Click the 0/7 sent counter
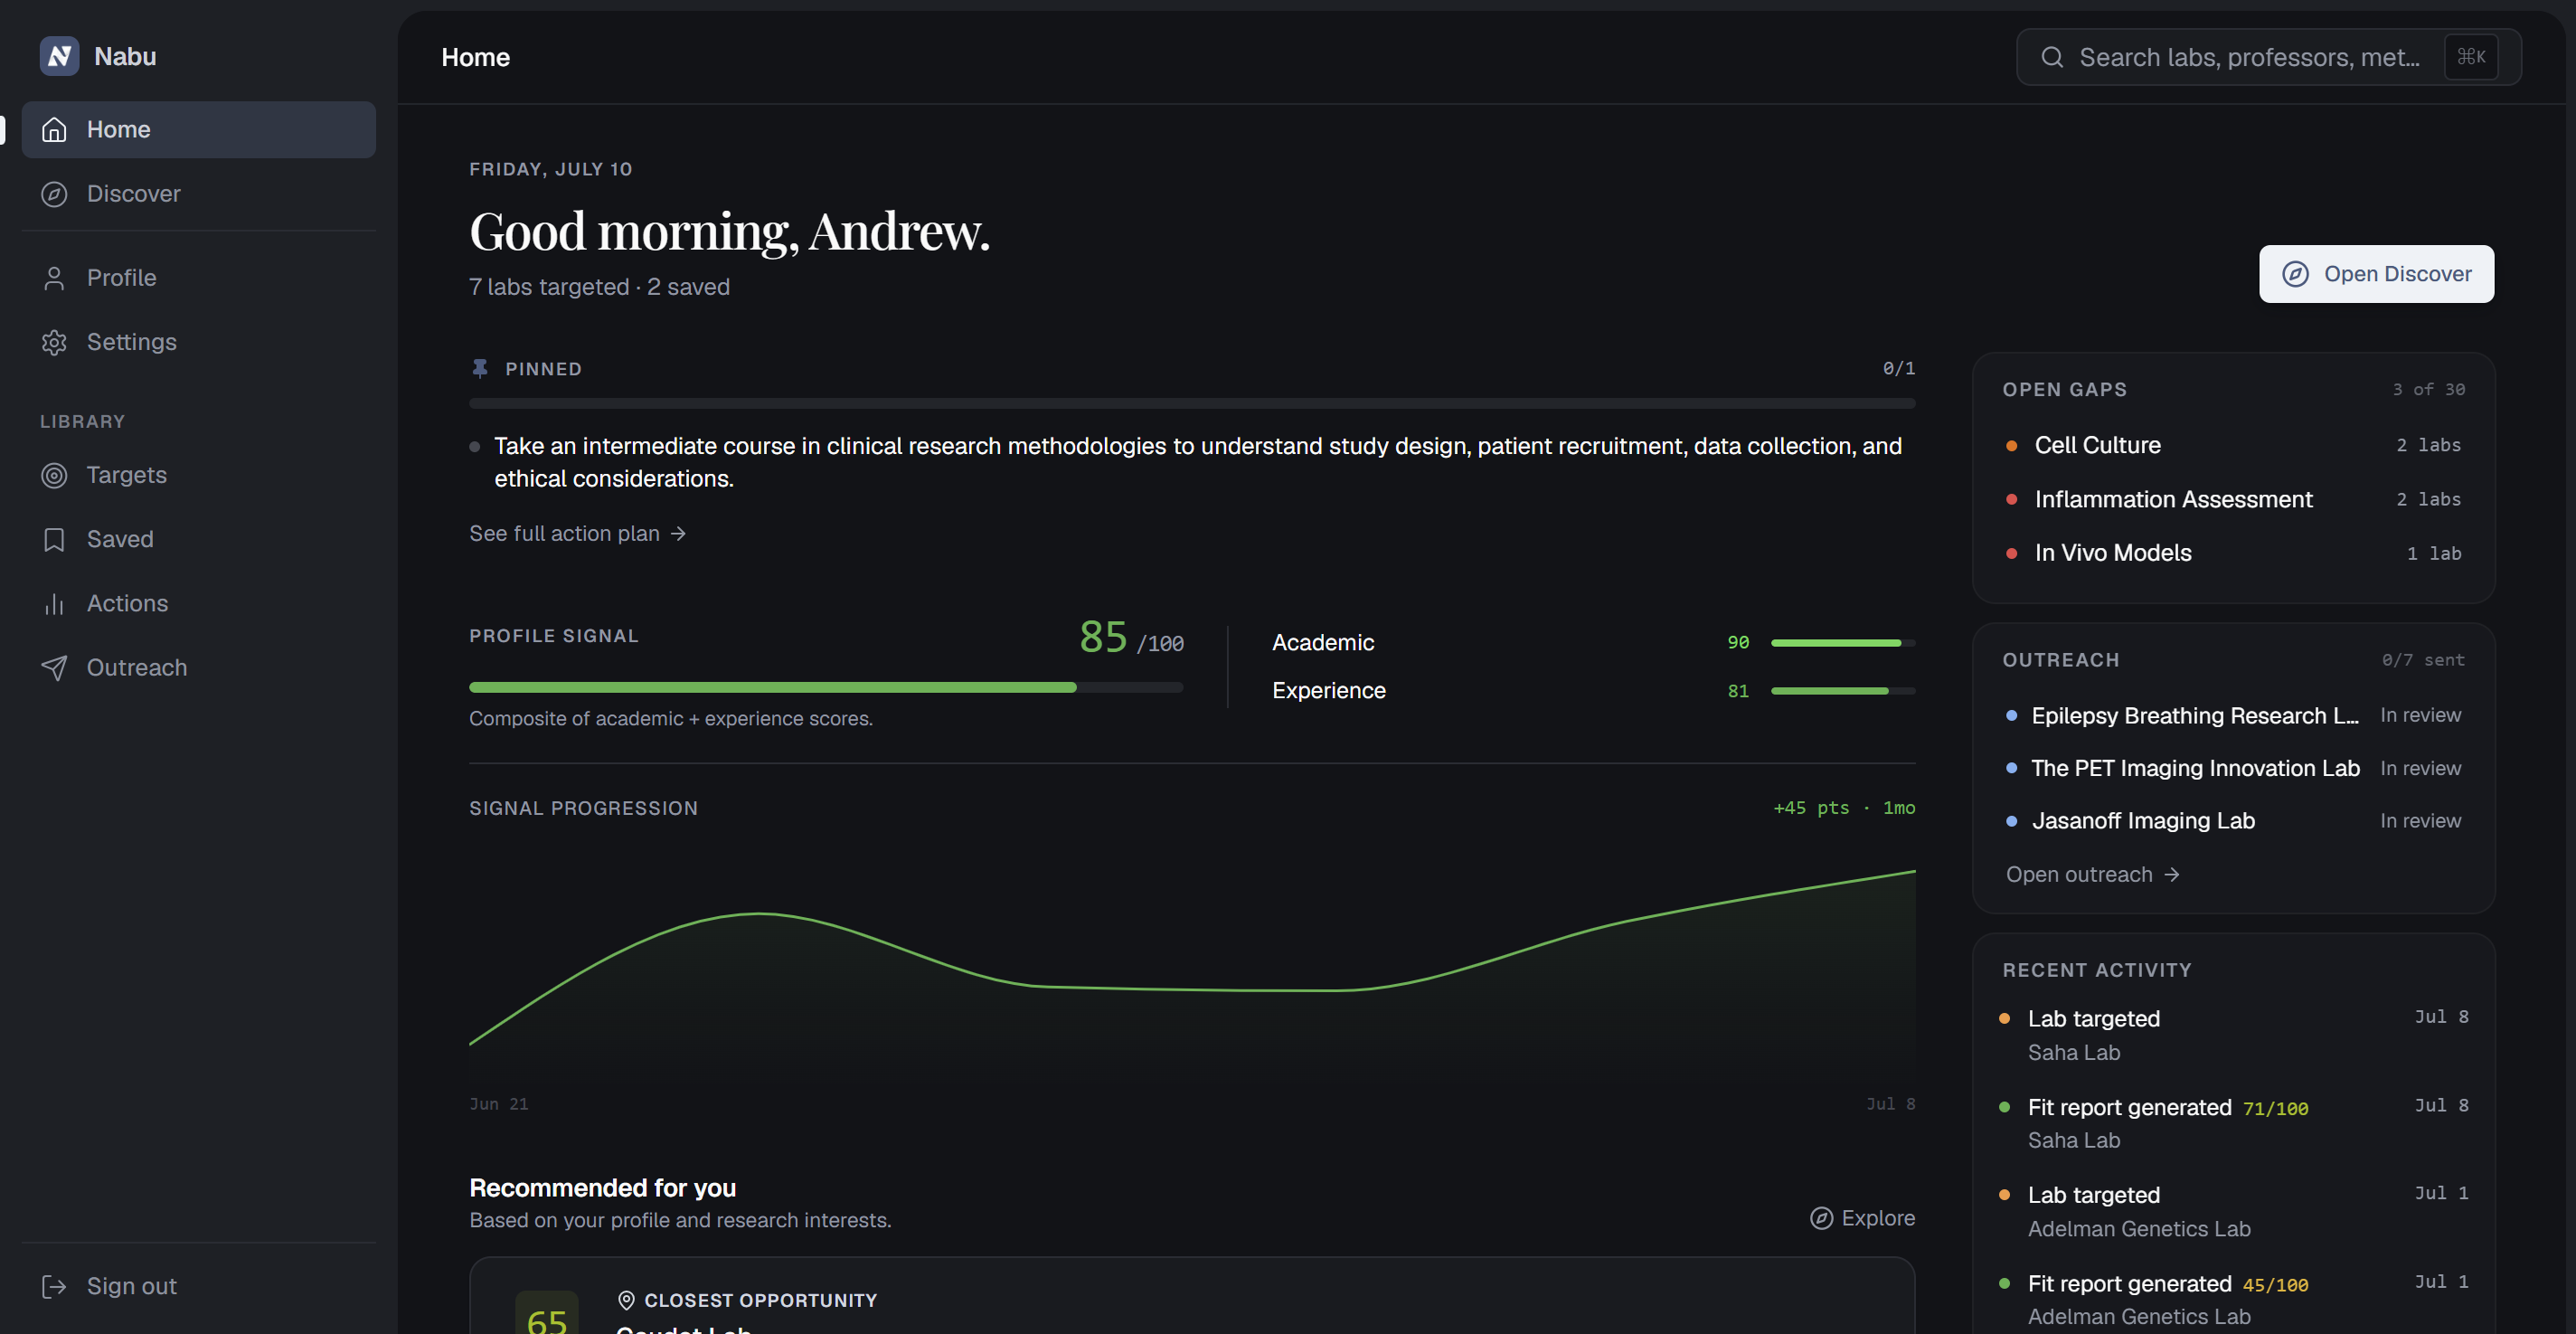The image size is (2576, 1334). point(2423,660)
